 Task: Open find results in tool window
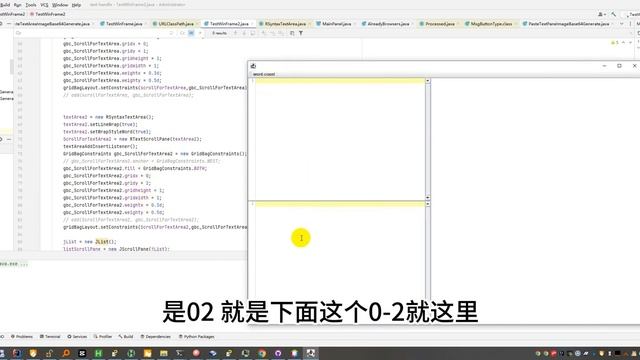(292, 33)
